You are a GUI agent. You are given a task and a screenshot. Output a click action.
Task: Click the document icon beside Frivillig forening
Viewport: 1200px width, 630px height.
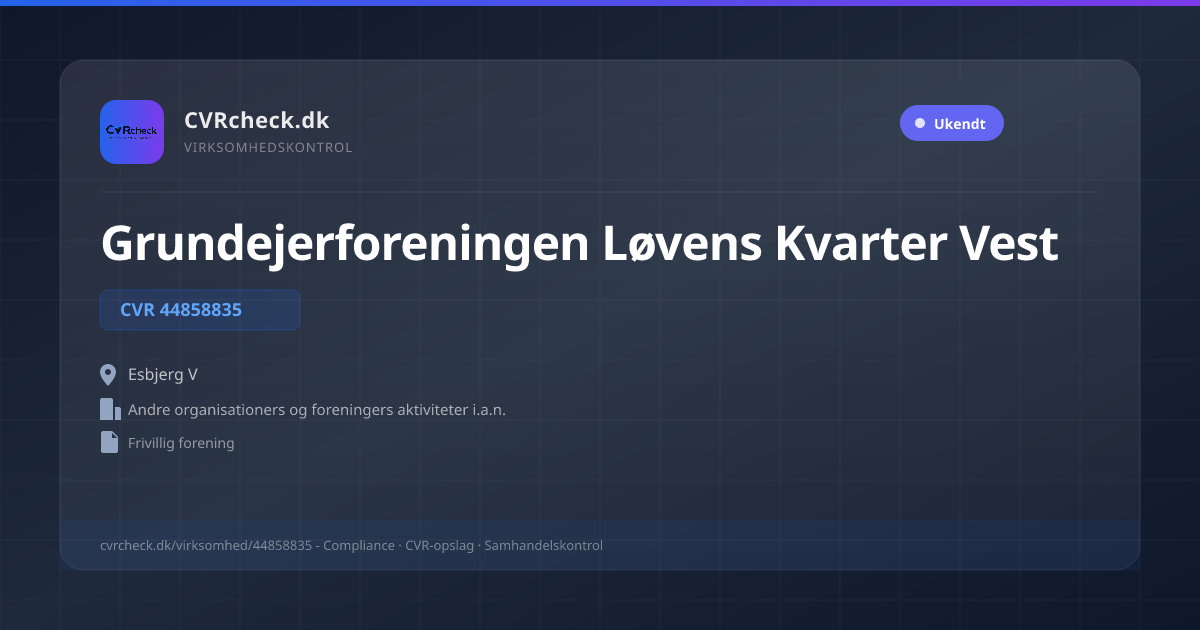point(109,442)
